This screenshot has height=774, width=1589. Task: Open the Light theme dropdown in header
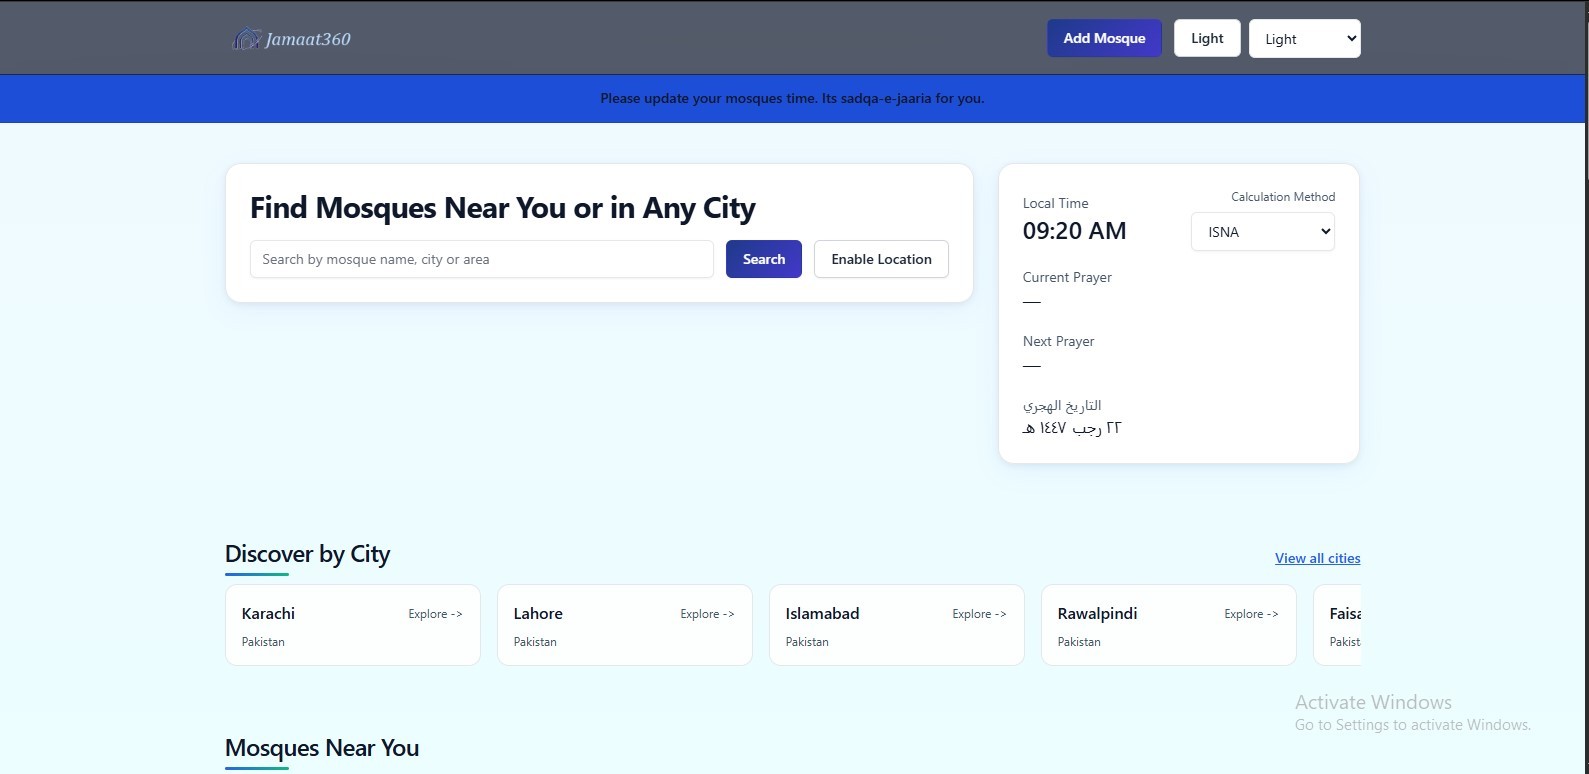pos(1304,39)
